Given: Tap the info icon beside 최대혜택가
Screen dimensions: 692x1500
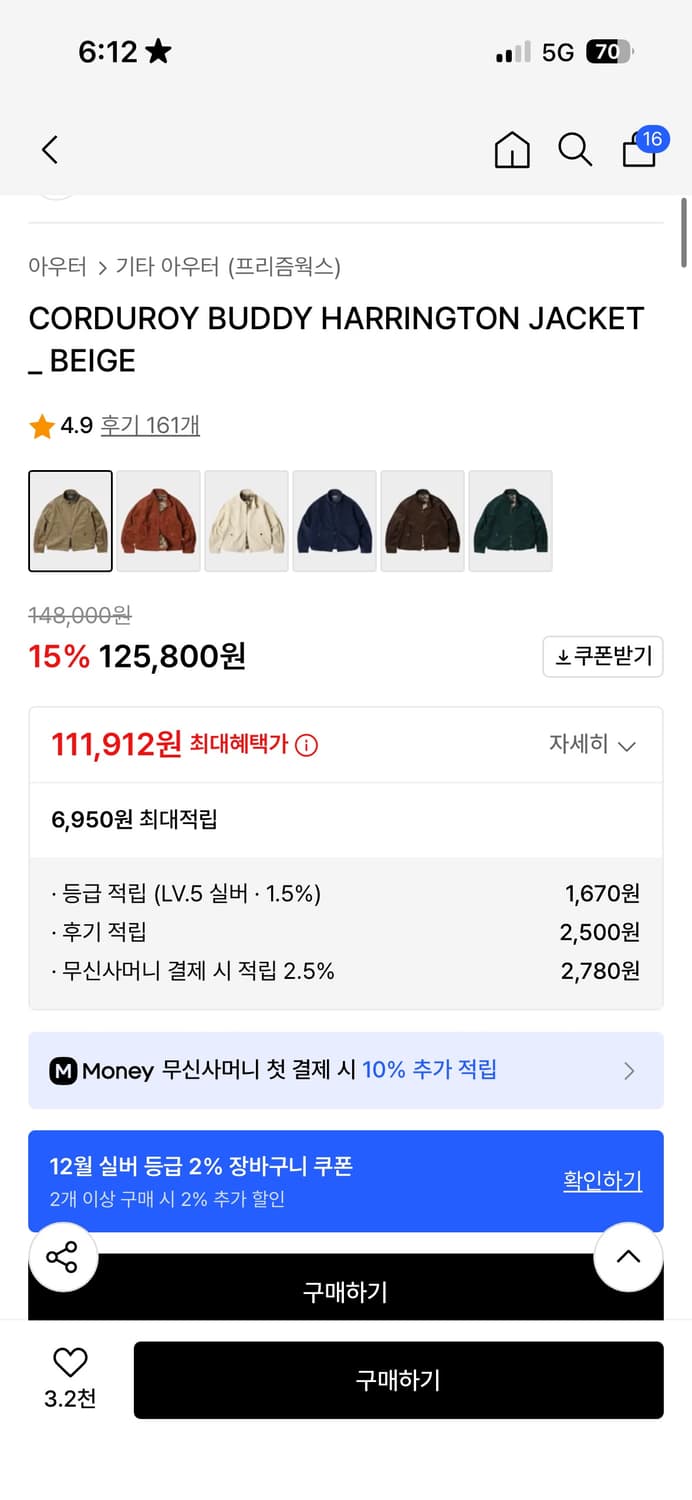Looking at the screenshot, I should pos(305,745).
